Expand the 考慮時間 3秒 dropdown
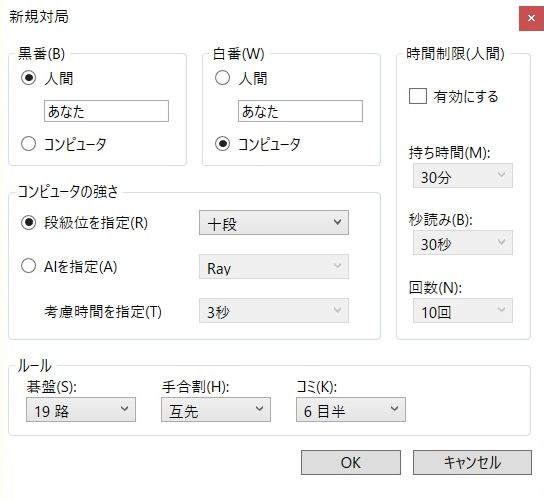Screen dimensions: 544x501 coord(274,311)
